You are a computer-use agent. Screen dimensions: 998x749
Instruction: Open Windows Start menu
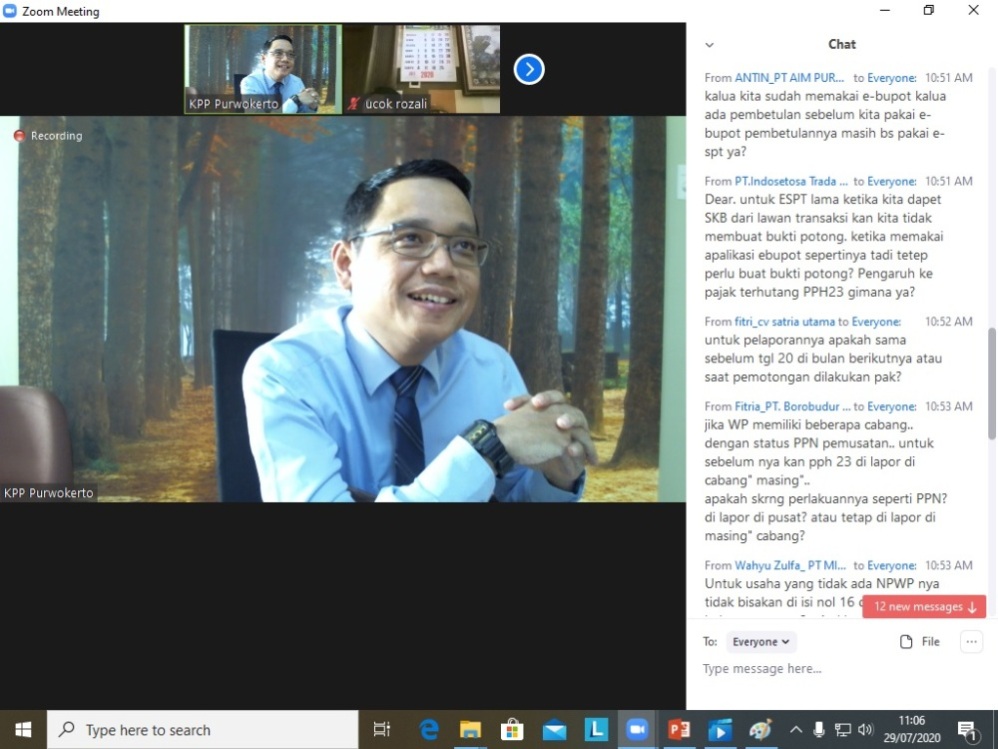23,730
